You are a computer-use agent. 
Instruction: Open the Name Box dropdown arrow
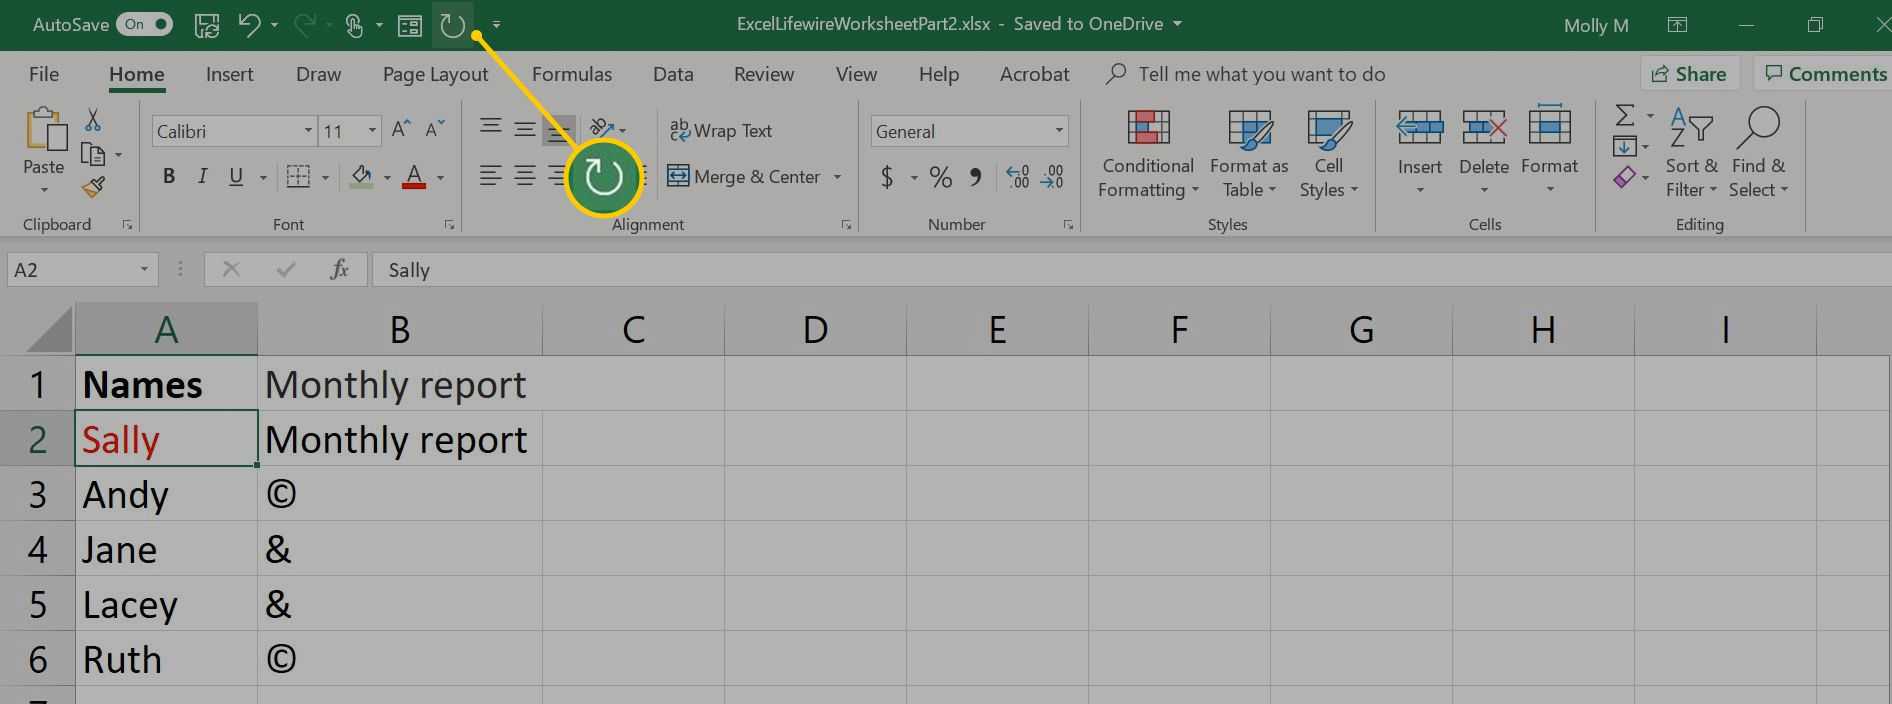(144, 270)
